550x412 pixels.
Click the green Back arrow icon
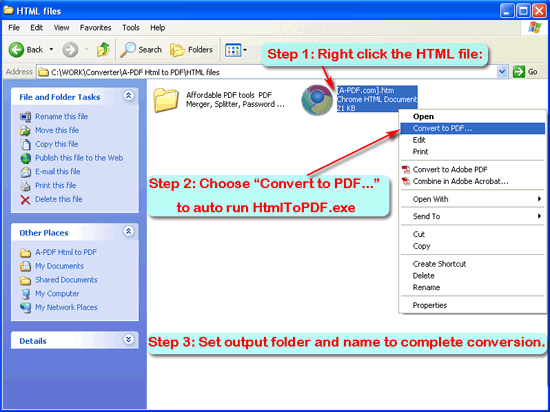(x=16, y=50)
